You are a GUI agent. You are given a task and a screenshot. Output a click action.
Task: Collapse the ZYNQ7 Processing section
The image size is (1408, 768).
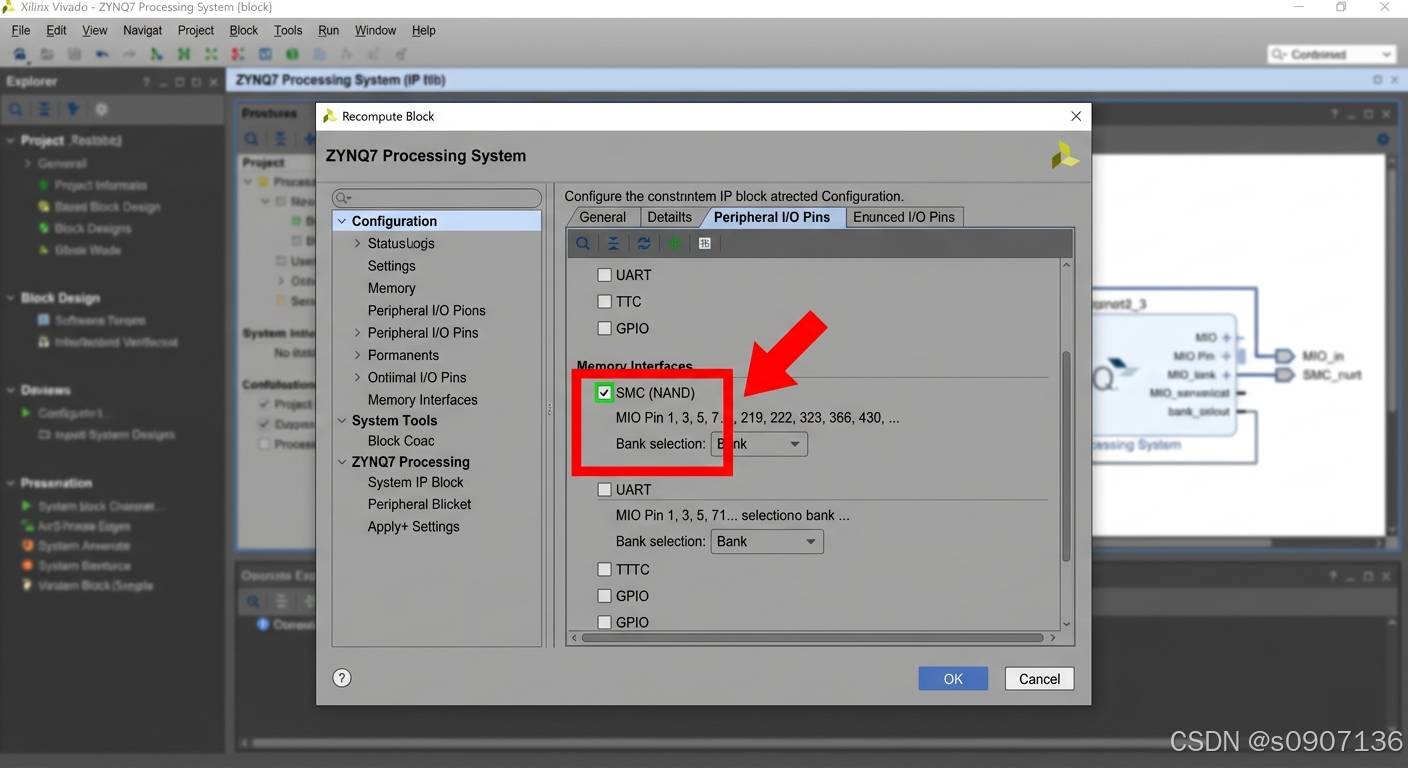tap(342, 462)
